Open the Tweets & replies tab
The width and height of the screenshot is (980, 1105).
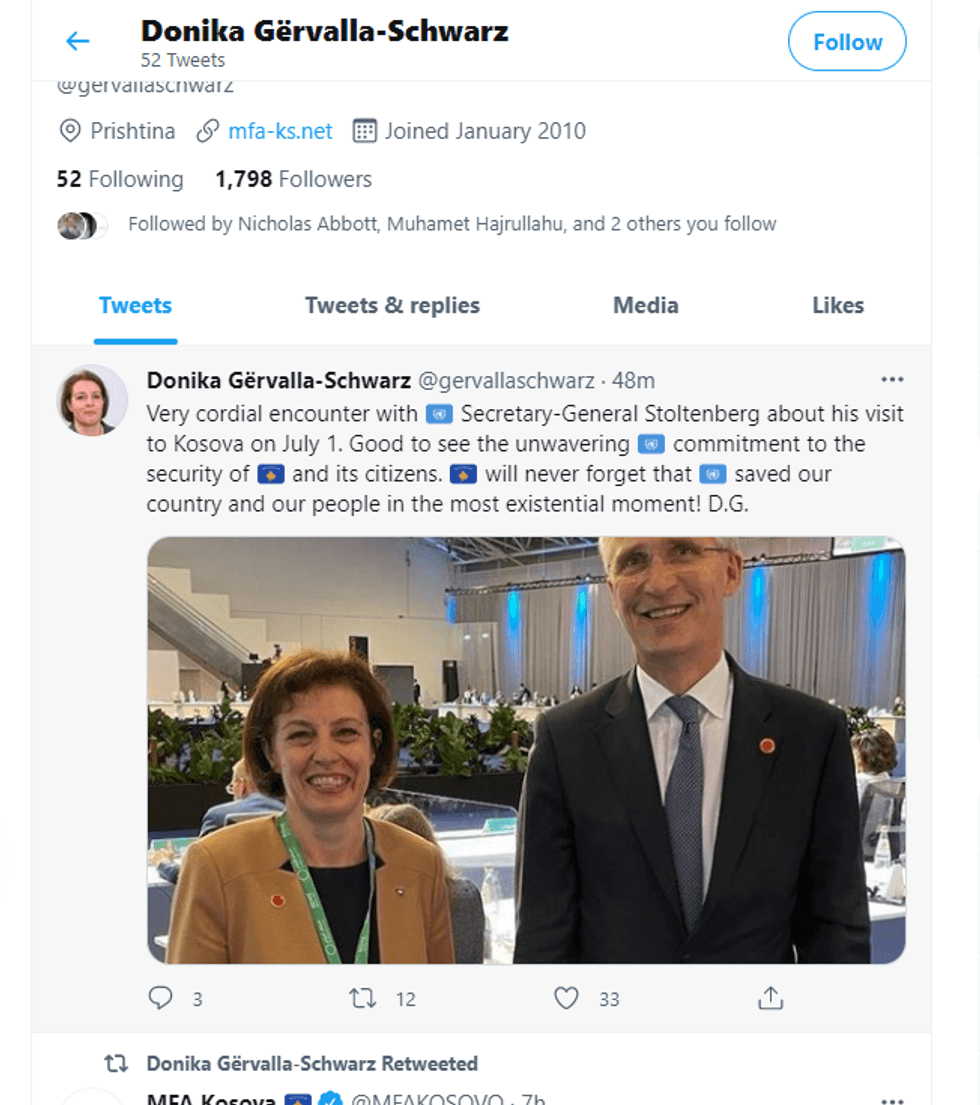(x=392, y=306)
